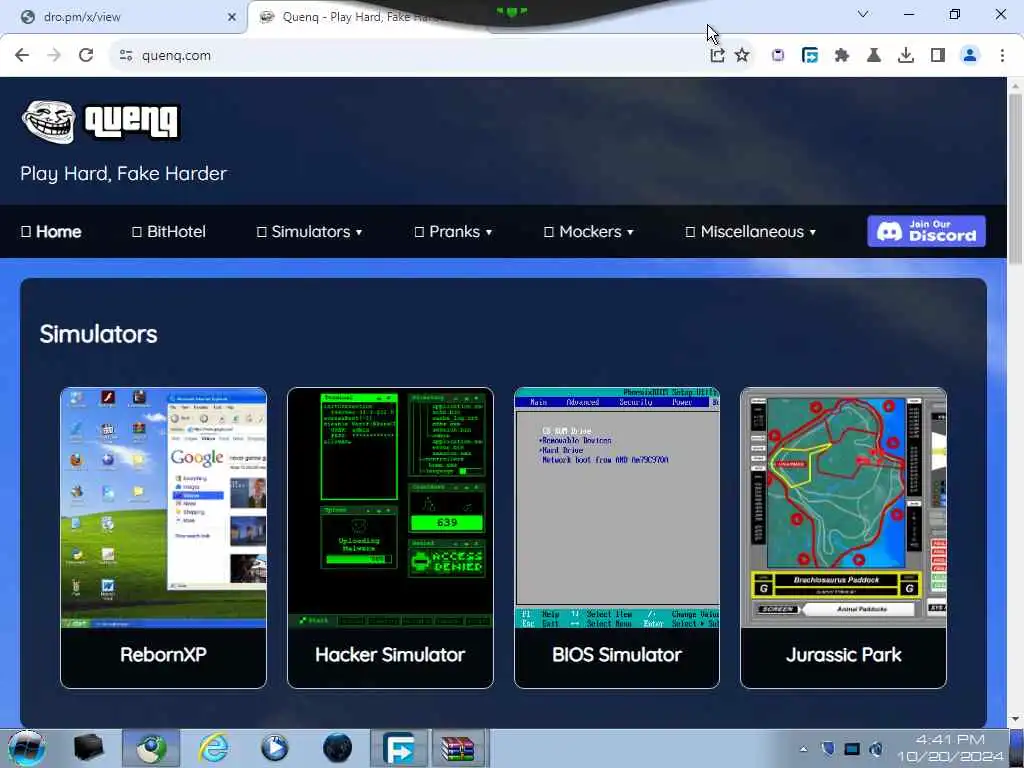Reload the quenq.com page

pyautogui.click(x=86, y=55)
